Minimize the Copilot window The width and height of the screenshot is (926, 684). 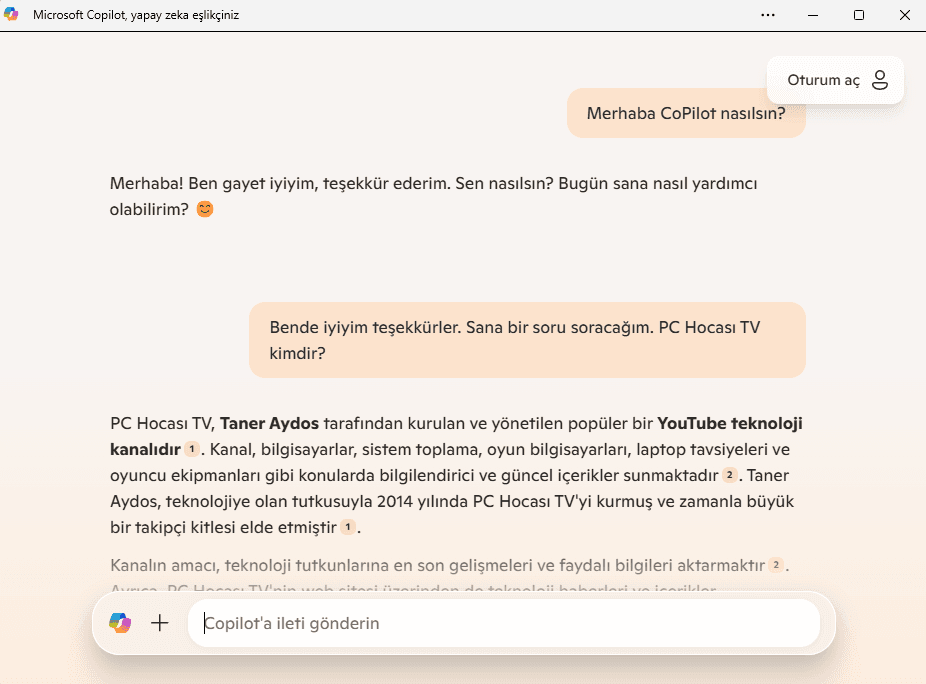[x=814, y=15]
